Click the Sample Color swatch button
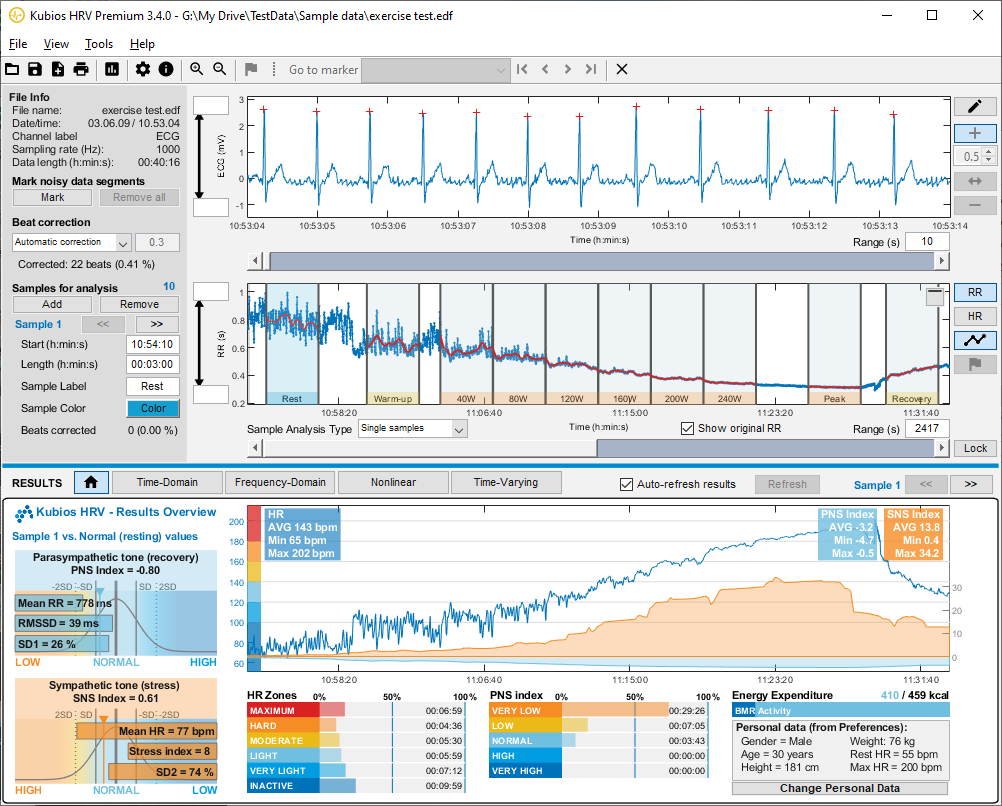This screenshot has height=806, width=1002. click(153, 408)
